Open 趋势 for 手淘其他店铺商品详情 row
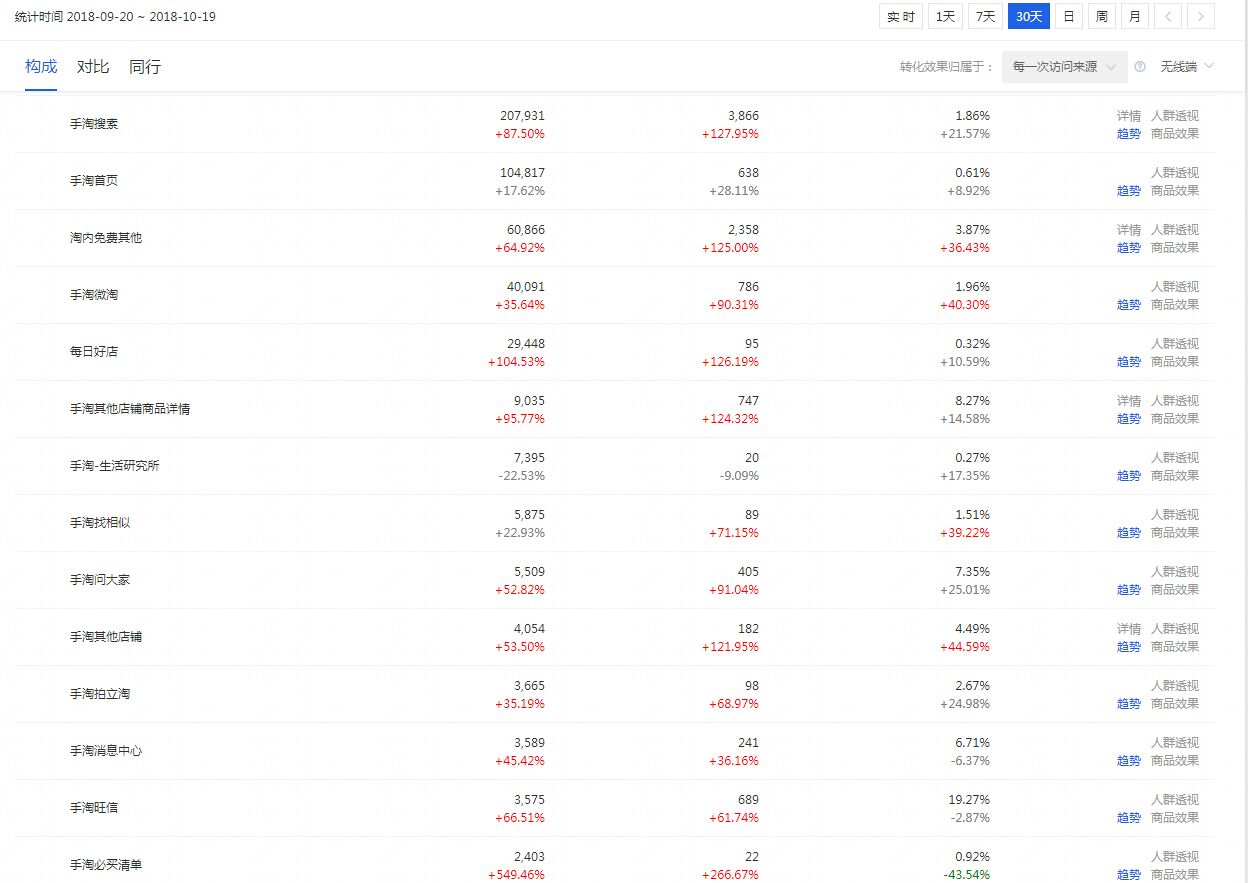 point(1129,419)
